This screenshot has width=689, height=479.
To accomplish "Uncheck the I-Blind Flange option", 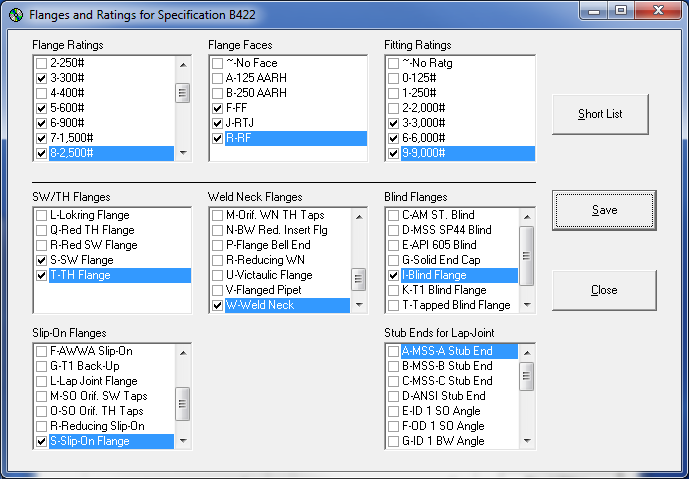I will click(393, 275).
